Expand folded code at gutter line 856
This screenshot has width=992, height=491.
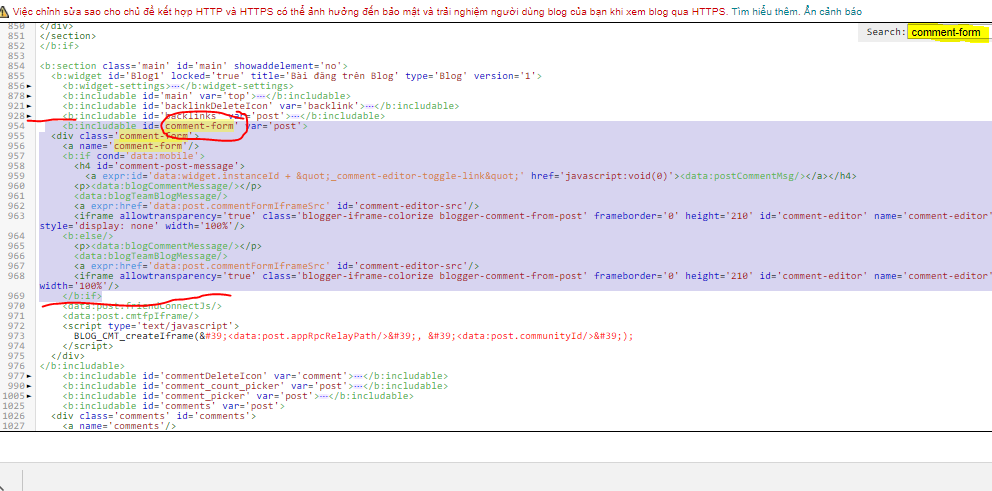pyautogui.click(x=29, y=86)
